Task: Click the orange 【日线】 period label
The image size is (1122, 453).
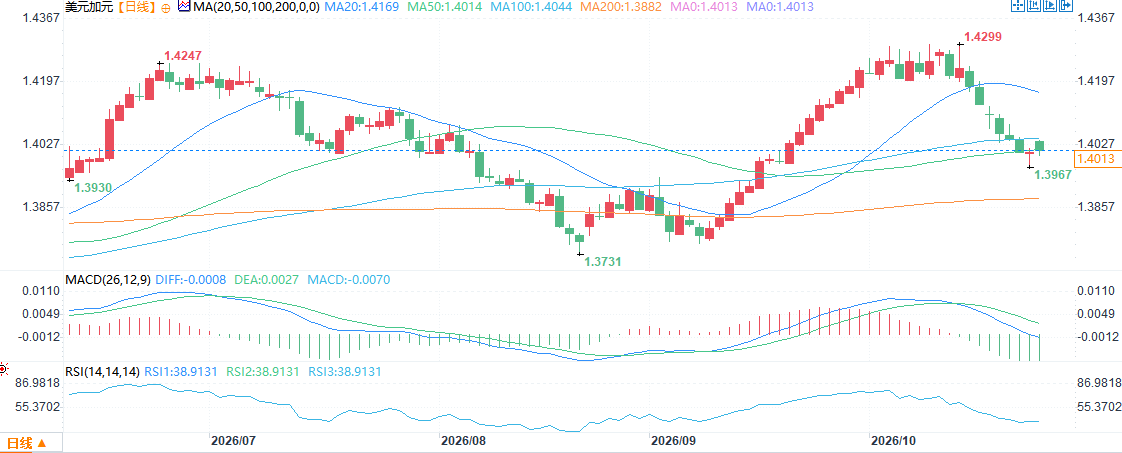Action: [x=137, y=7]
